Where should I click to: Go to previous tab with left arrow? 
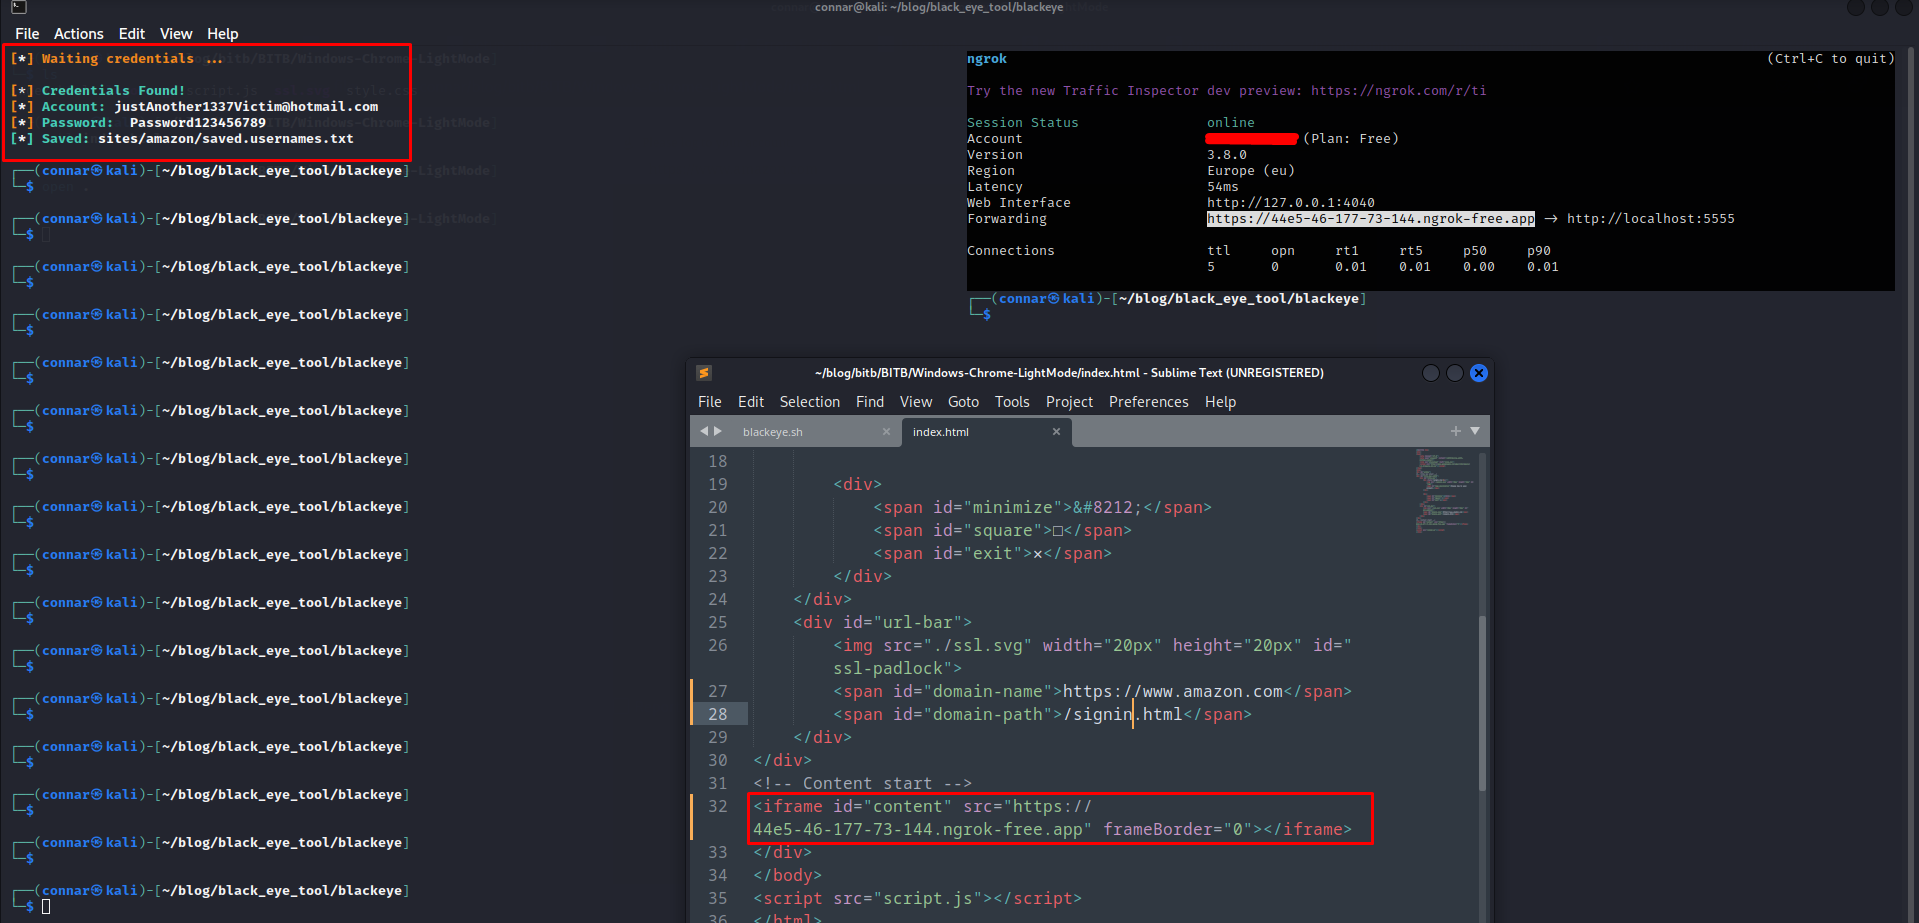click(704, 431)
